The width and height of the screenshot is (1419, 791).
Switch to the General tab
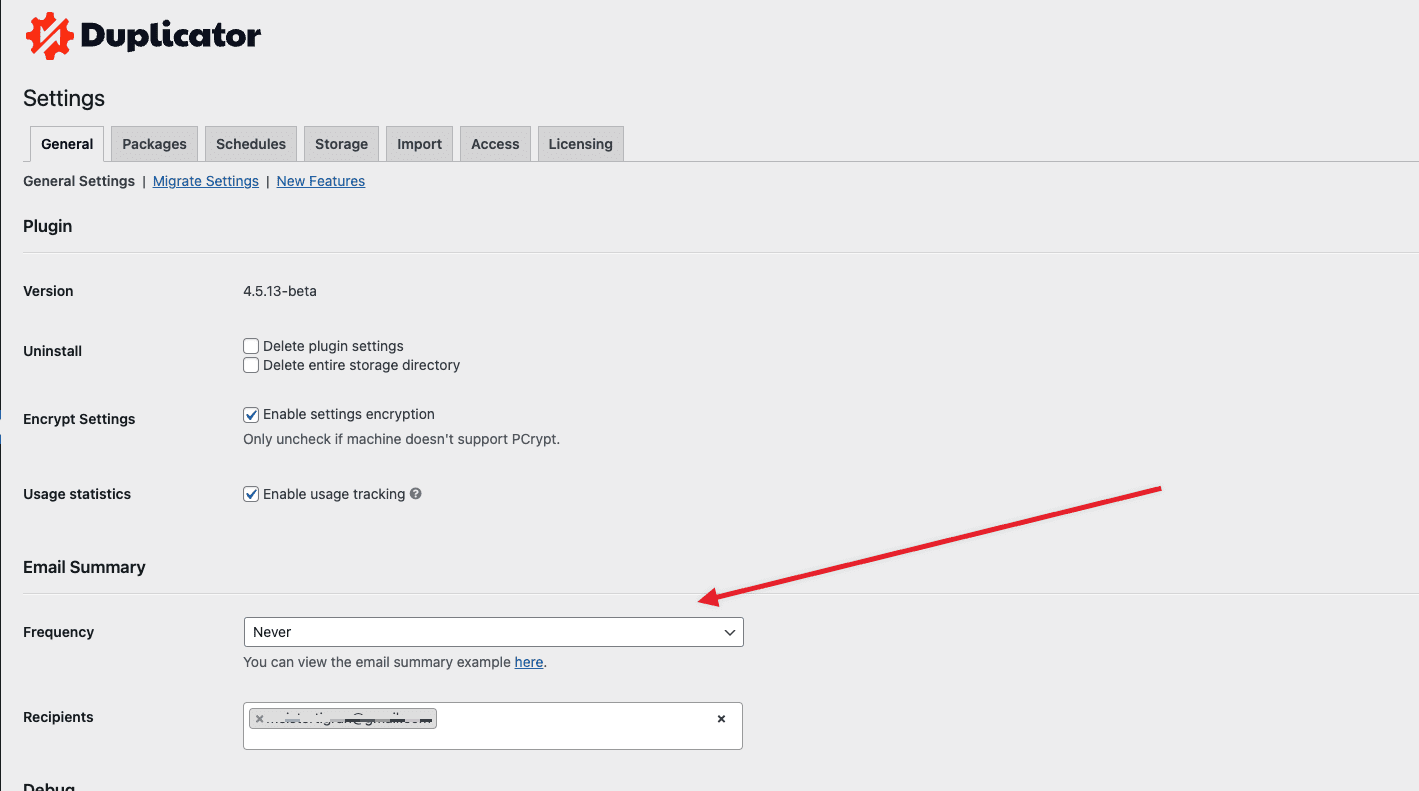(x=67, y=144)
